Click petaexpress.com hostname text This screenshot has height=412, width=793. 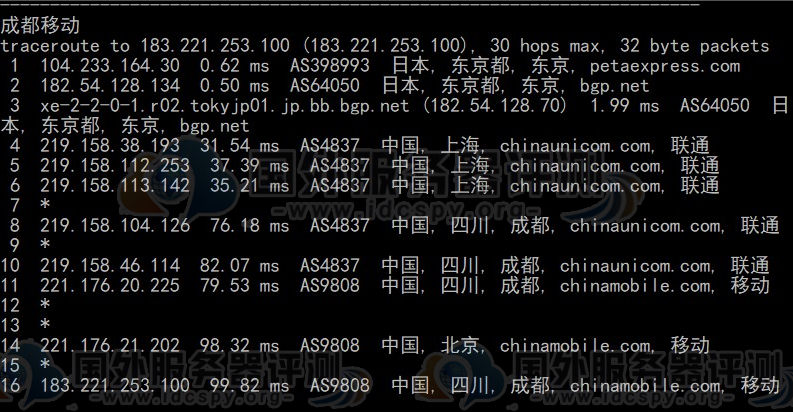click(x=665, y=66)
